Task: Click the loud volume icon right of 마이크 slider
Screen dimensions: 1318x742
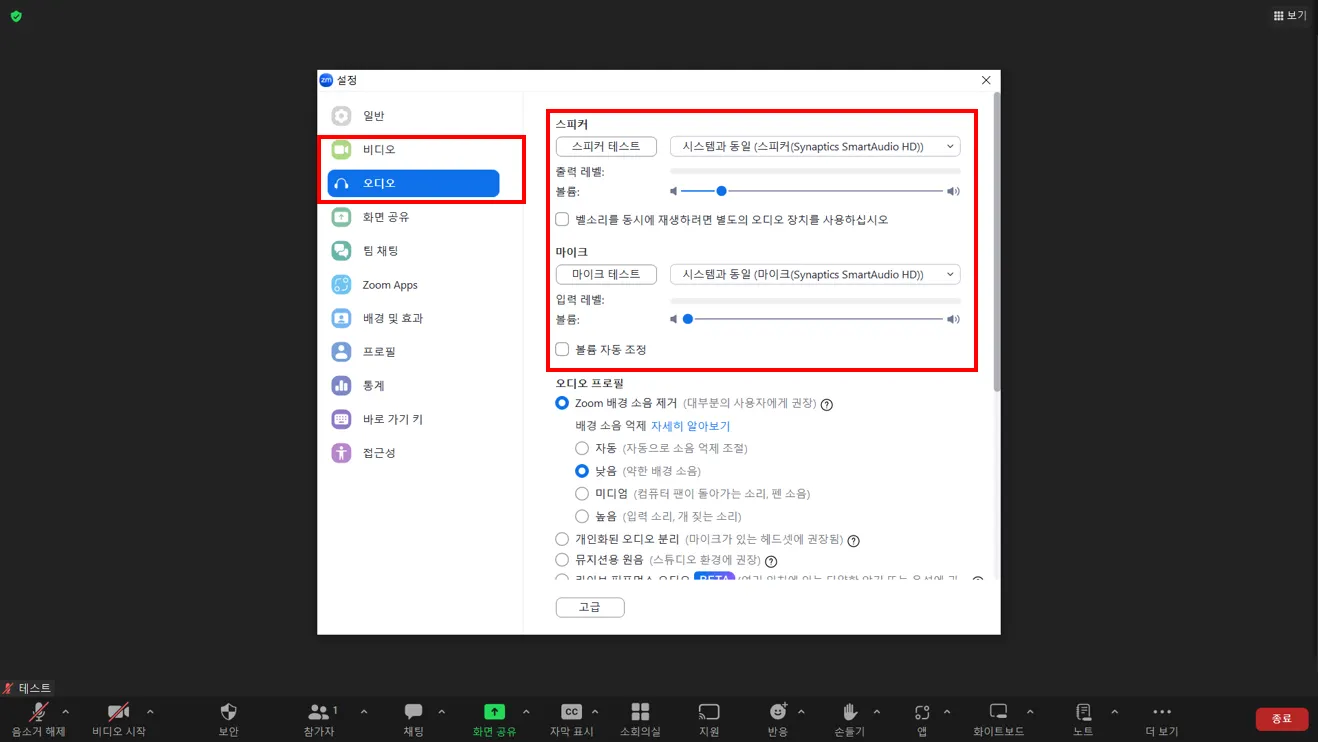Action: tap(953, 320)
